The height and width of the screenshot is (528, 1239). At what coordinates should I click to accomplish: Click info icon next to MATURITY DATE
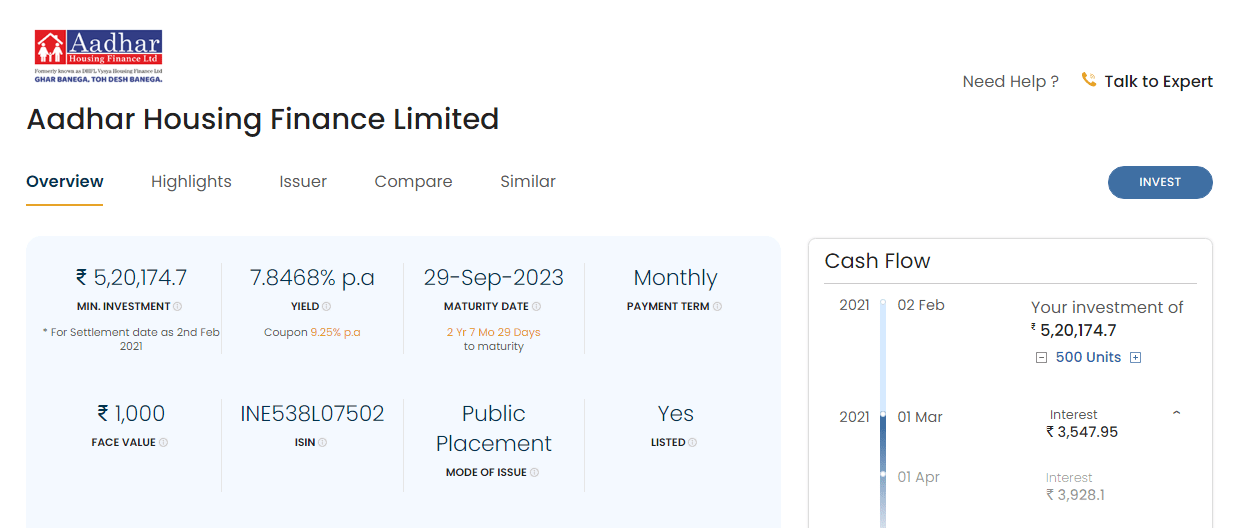tap(536, 307)
